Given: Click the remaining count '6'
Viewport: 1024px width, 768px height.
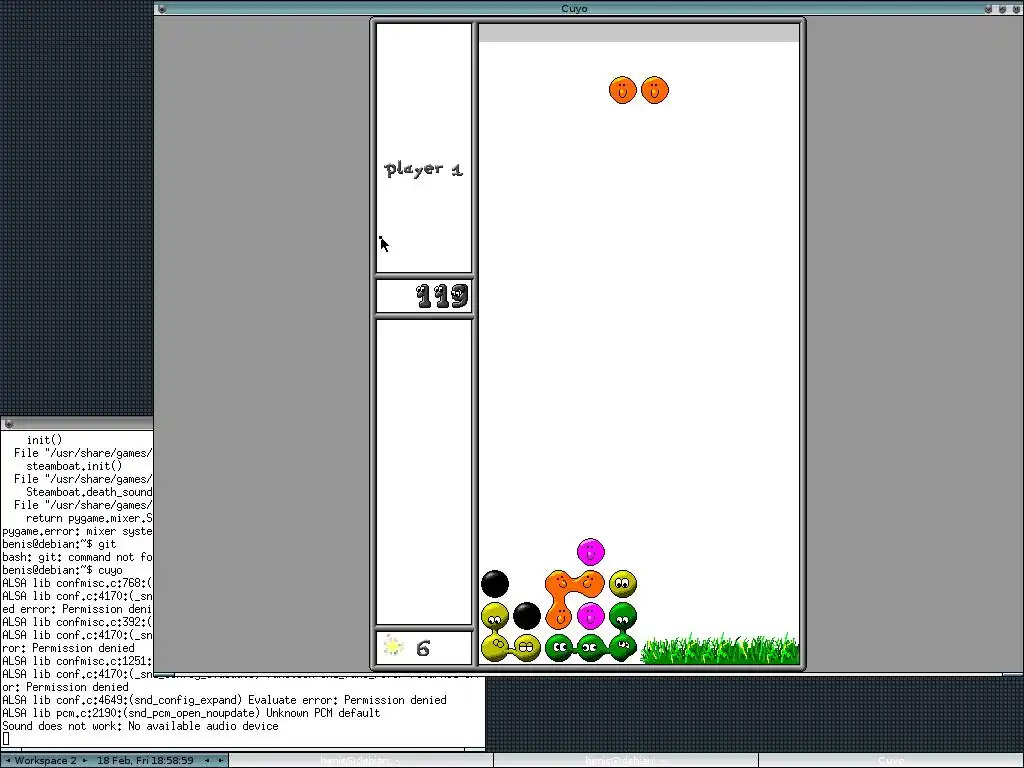Looking at the screenshot, I should [423, 648].
